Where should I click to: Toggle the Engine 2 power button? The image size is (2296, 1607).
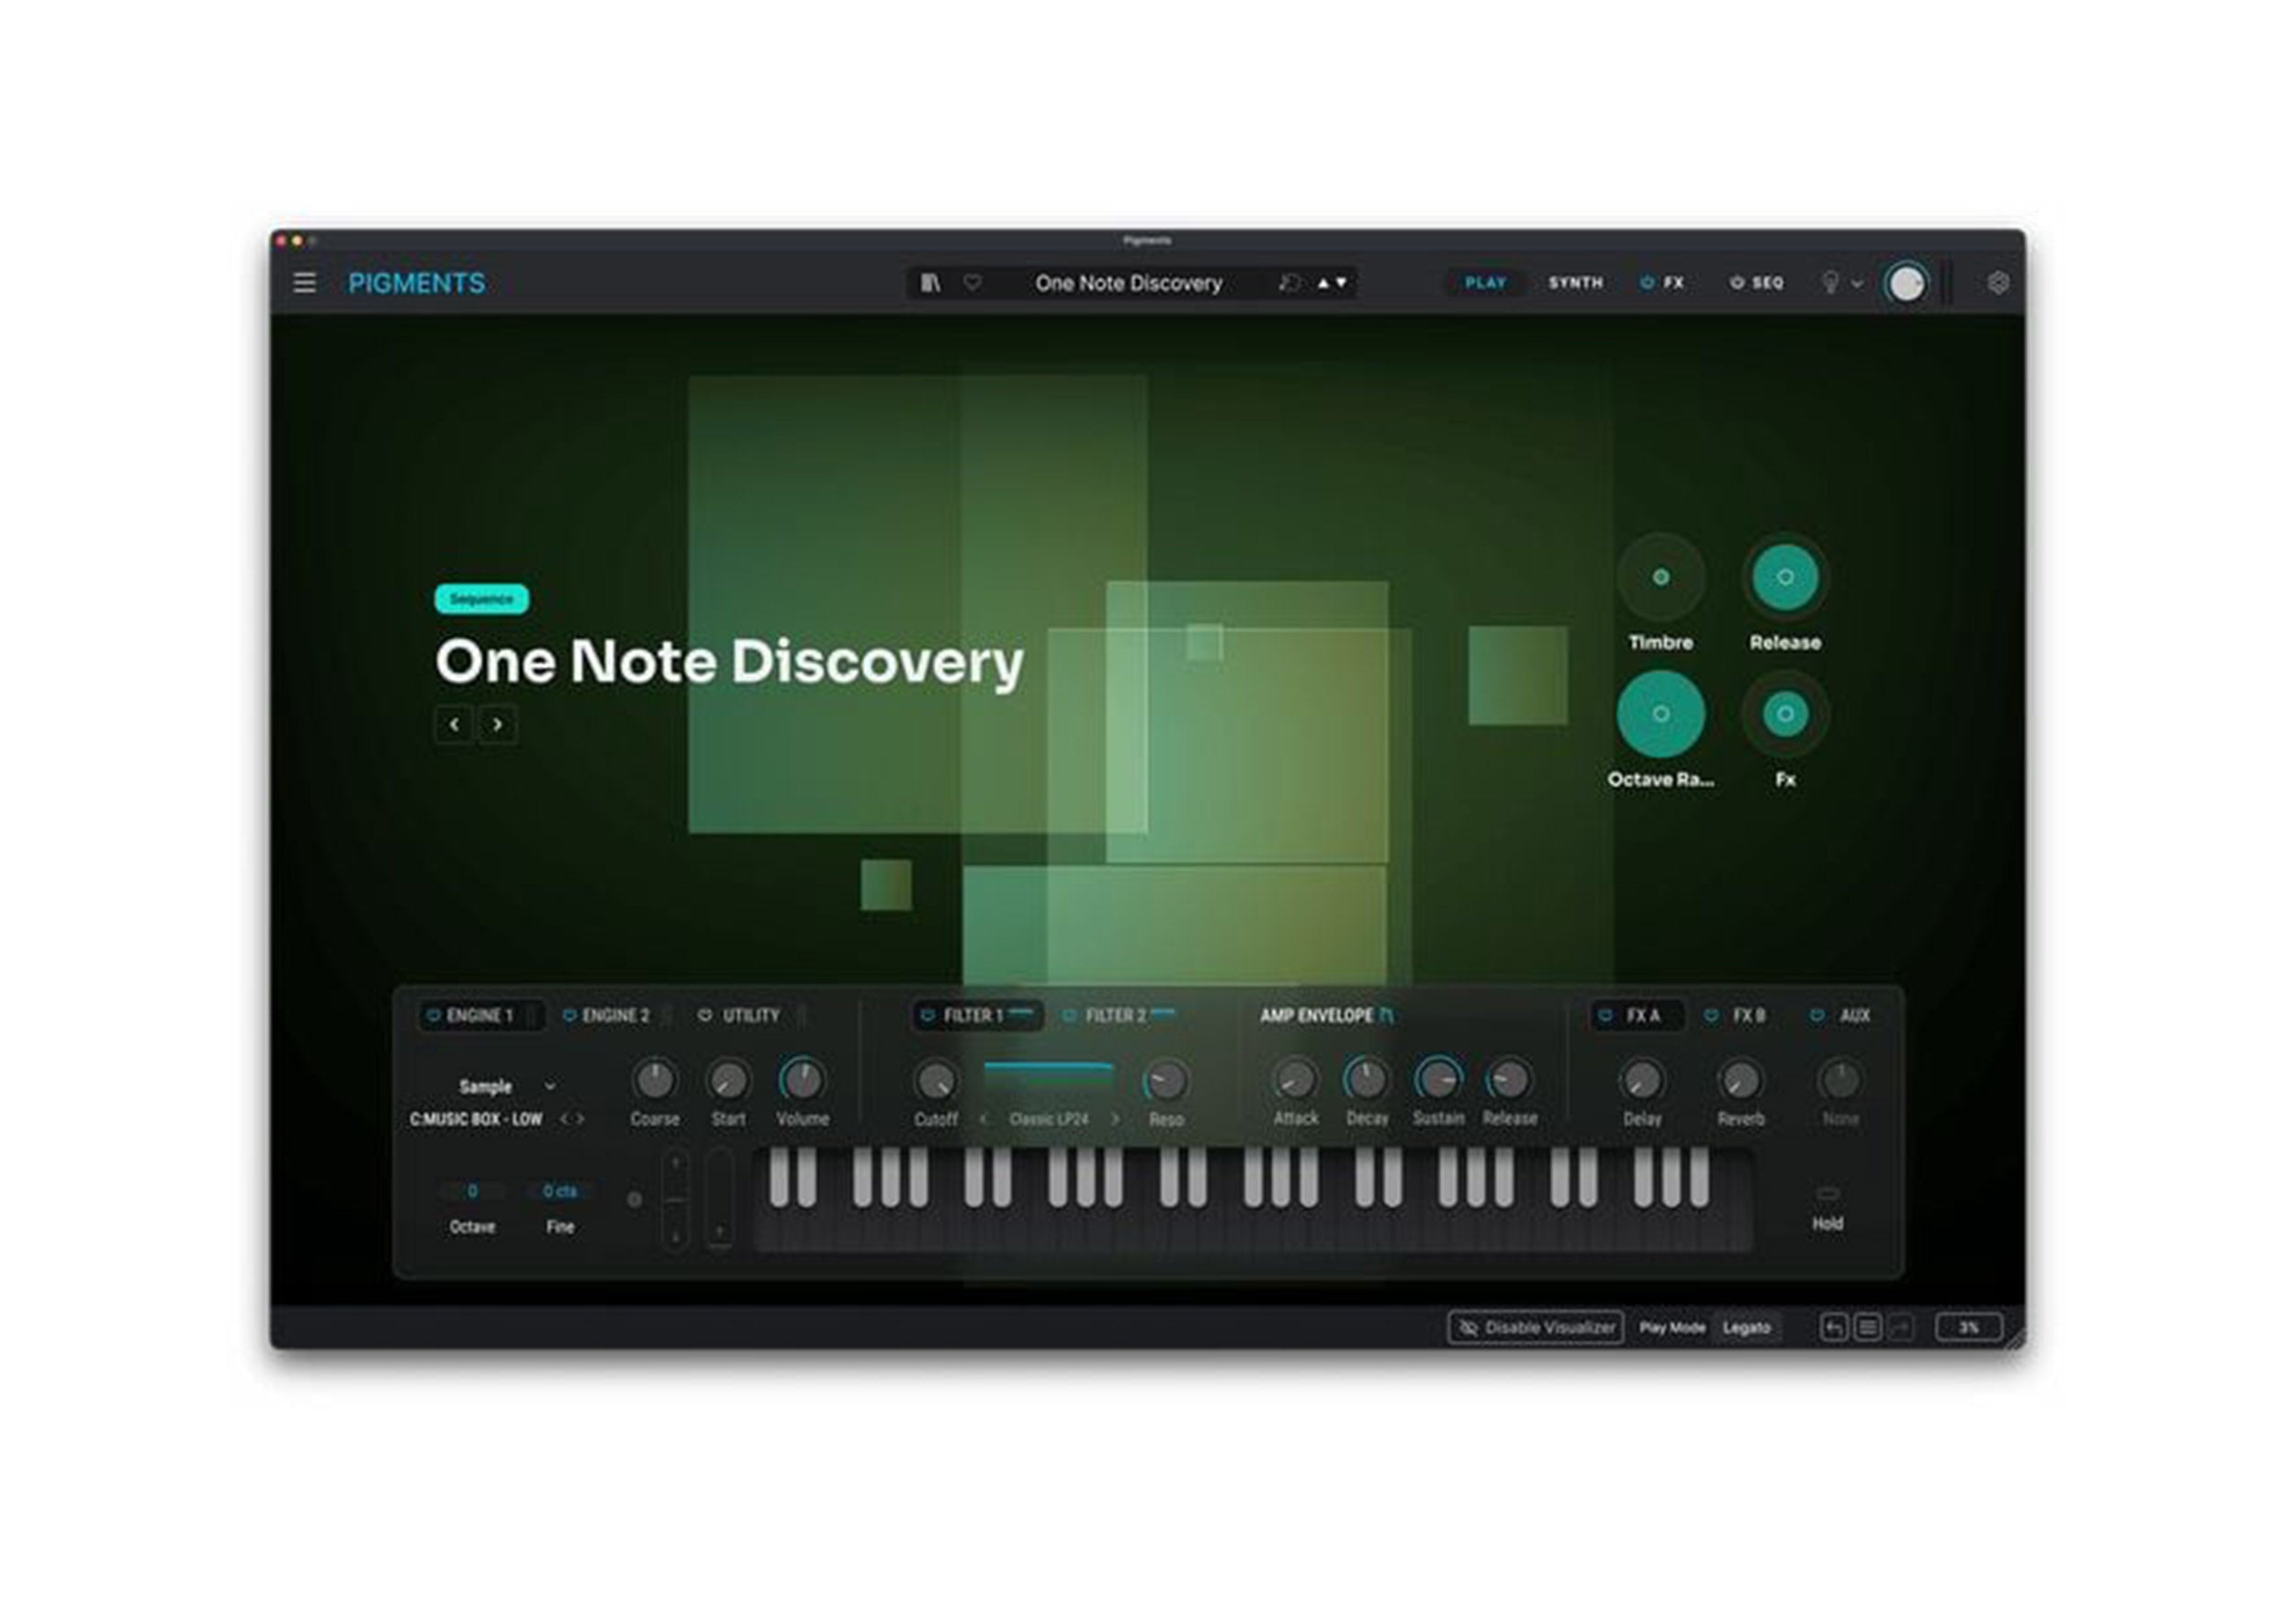[569, 1015]
